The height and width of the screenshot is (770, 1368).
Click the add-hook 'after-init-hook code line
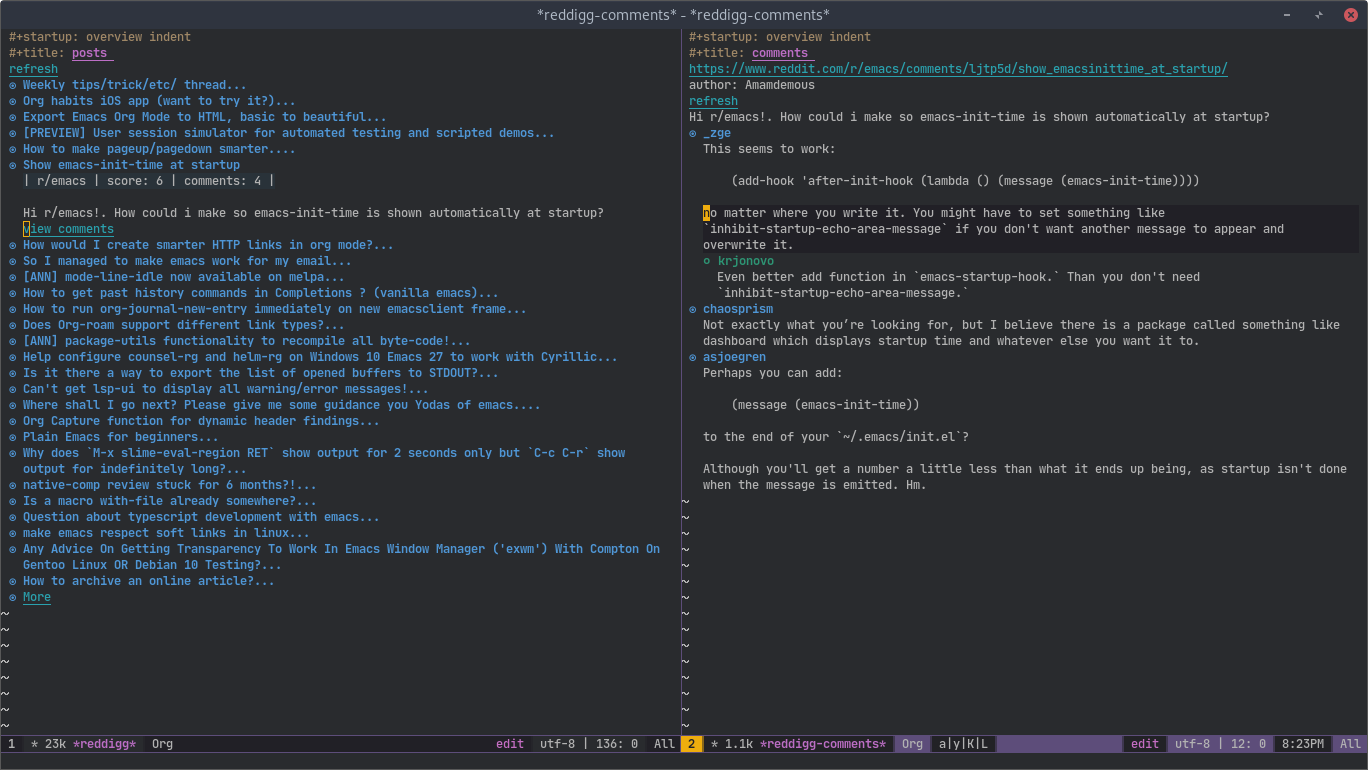[965, 181]
